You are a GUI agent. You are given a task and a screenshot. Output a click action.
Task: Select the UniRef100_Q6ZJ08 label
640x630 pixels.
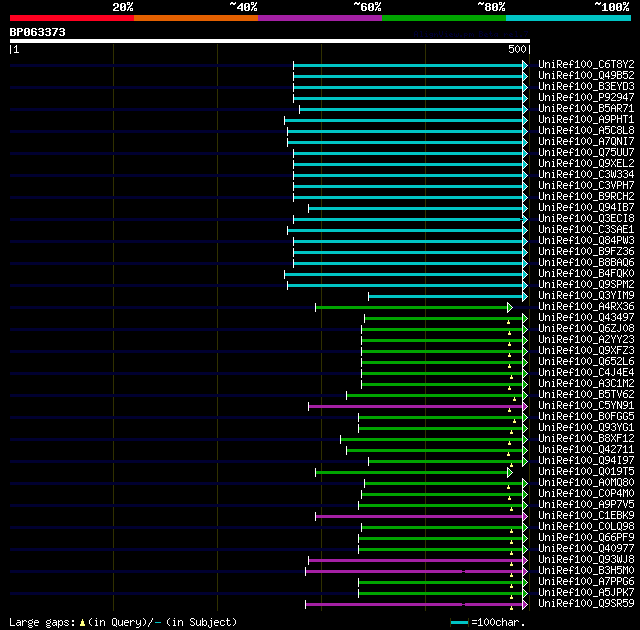pos(586,329)
